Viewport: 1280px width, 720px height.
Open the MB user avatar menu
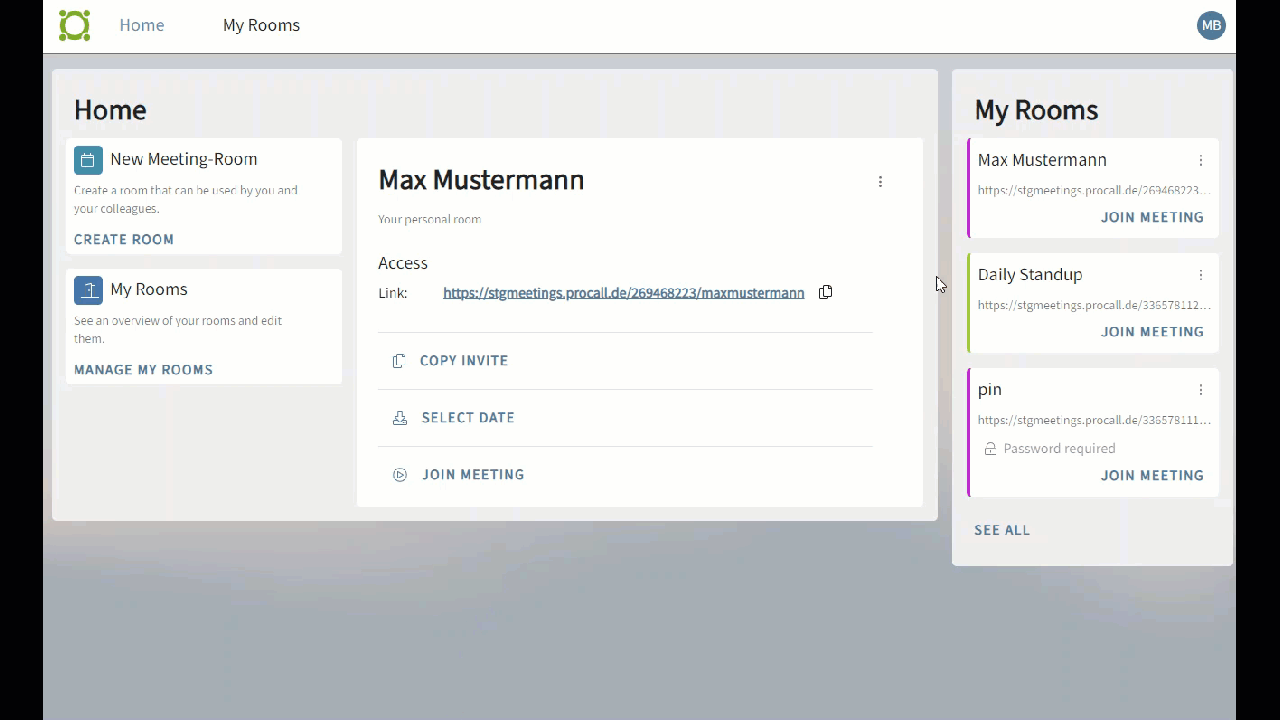pos(1211,26)
